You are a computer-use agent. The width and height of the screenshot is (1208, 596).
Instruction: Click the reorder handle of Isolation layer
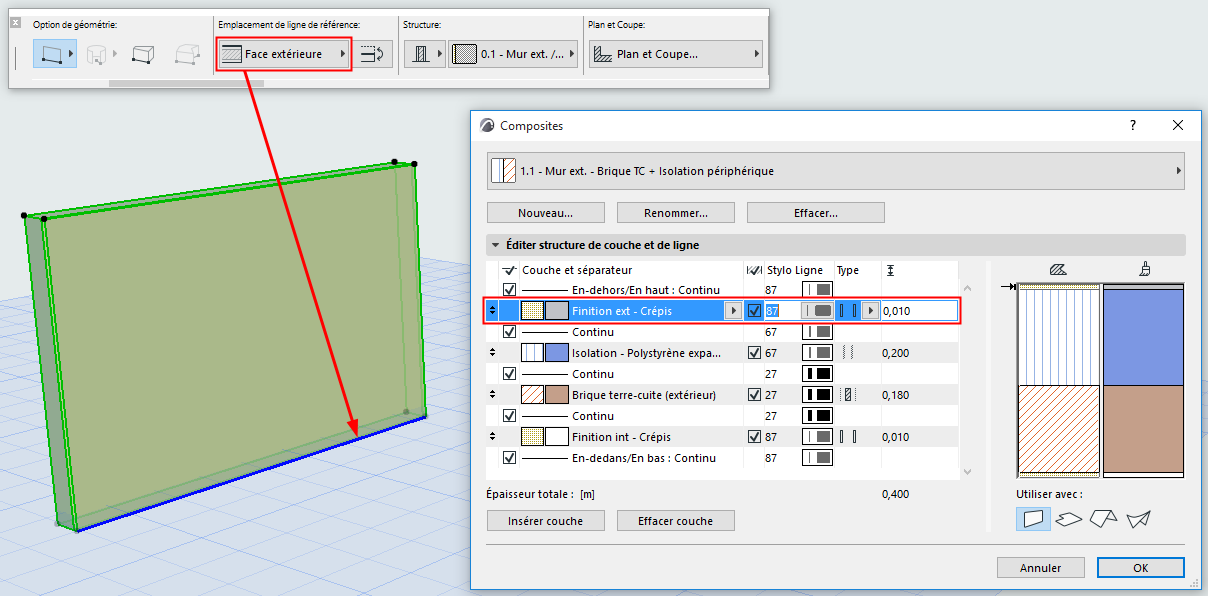pos(492,353)
